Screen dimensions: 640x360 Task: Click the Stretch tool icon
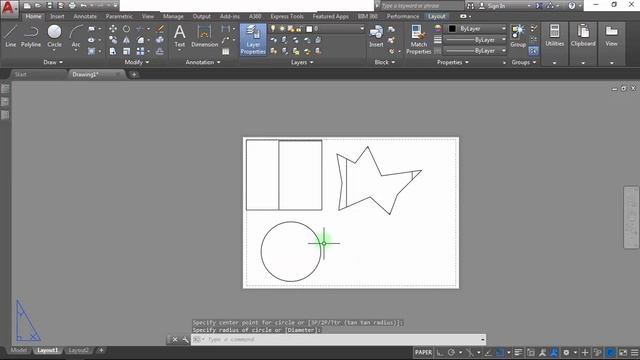pyautogui.click(x=113, y=51)
